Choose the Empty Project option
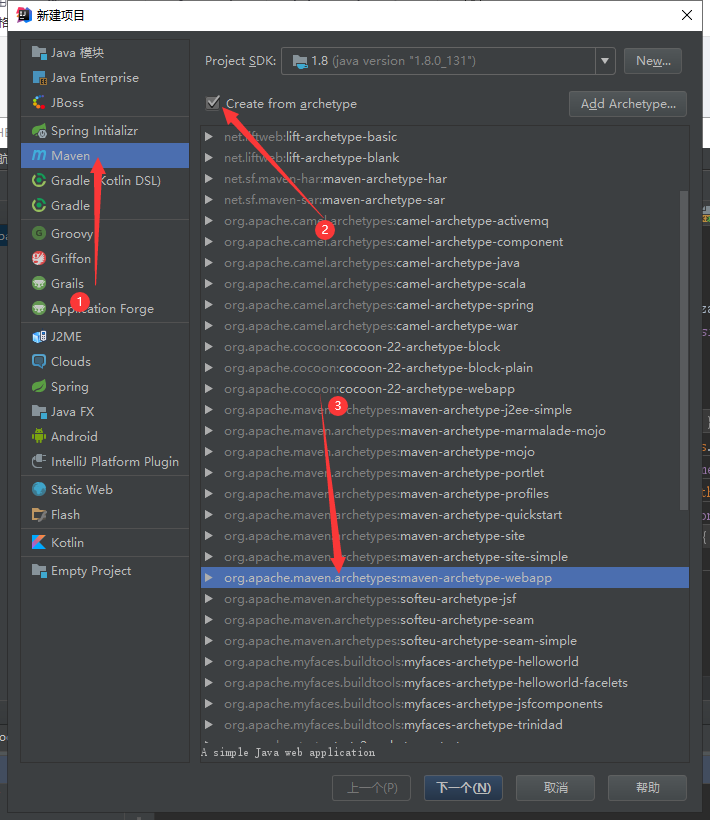This screenshot has height=820, width=710. coord(105,571)
